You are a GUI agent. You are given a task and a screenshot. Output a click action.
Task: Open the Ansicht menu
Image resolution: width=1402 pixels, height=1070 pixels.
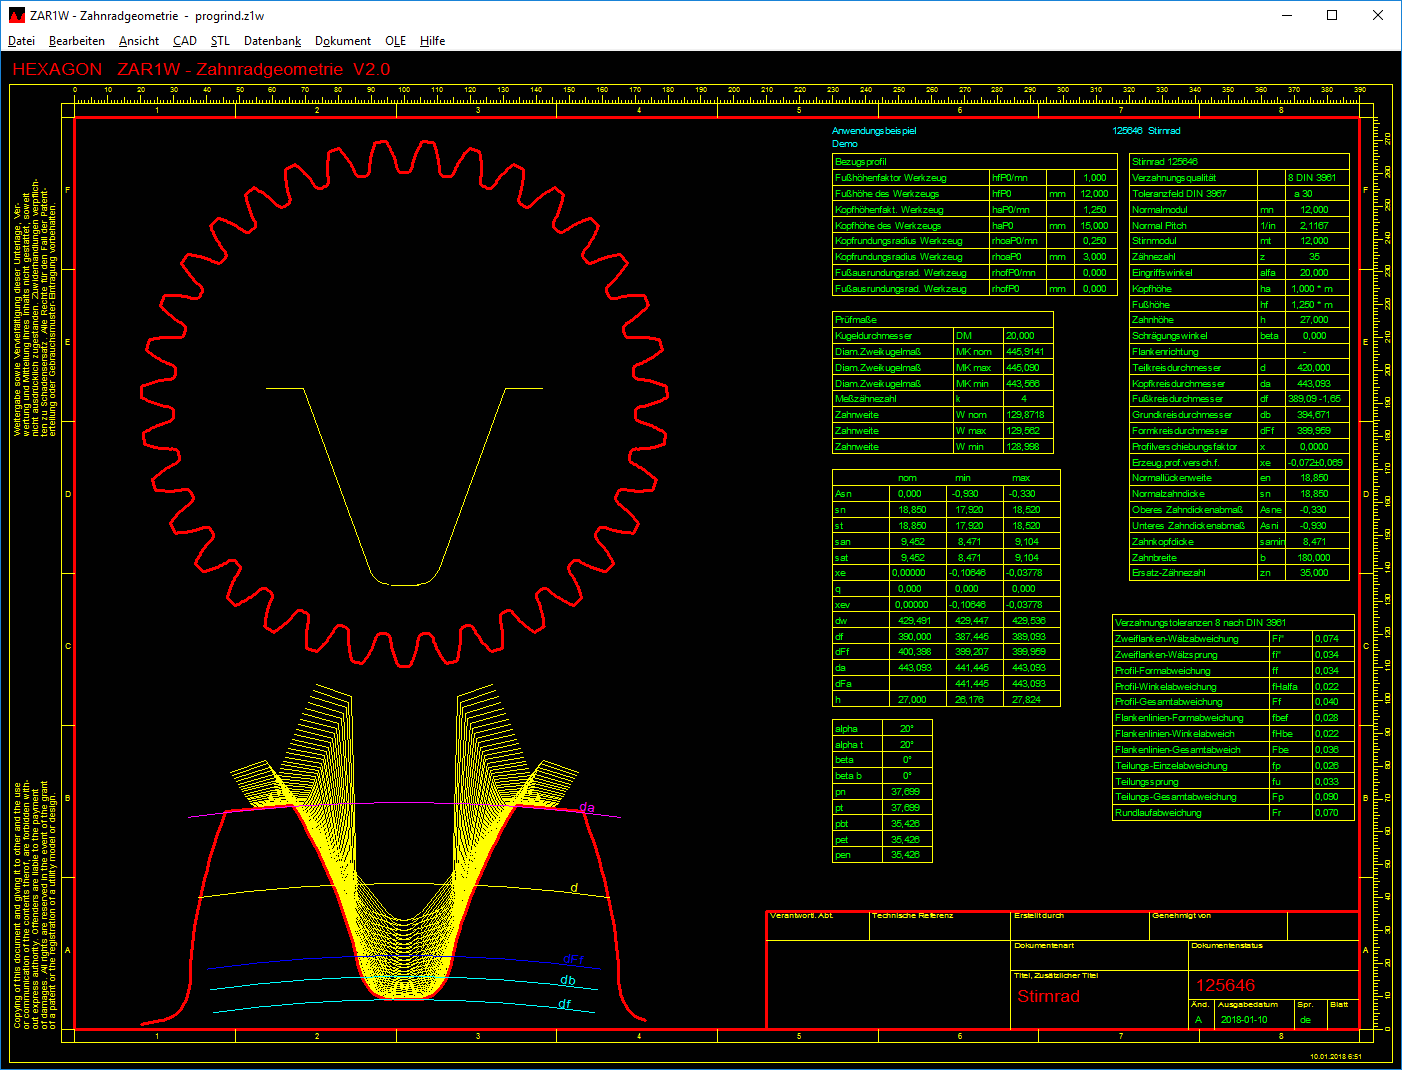pyautogui.click(x=139, y=41)
